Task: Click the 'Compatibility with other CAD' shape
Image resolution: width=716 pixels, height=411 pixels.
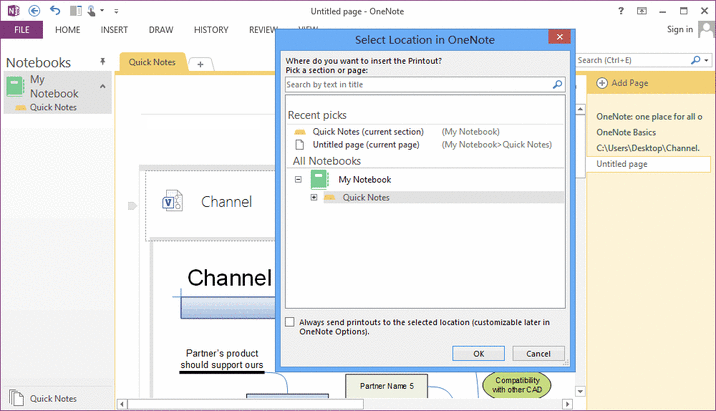Action: pyautogui.click(x=517, y=385)
